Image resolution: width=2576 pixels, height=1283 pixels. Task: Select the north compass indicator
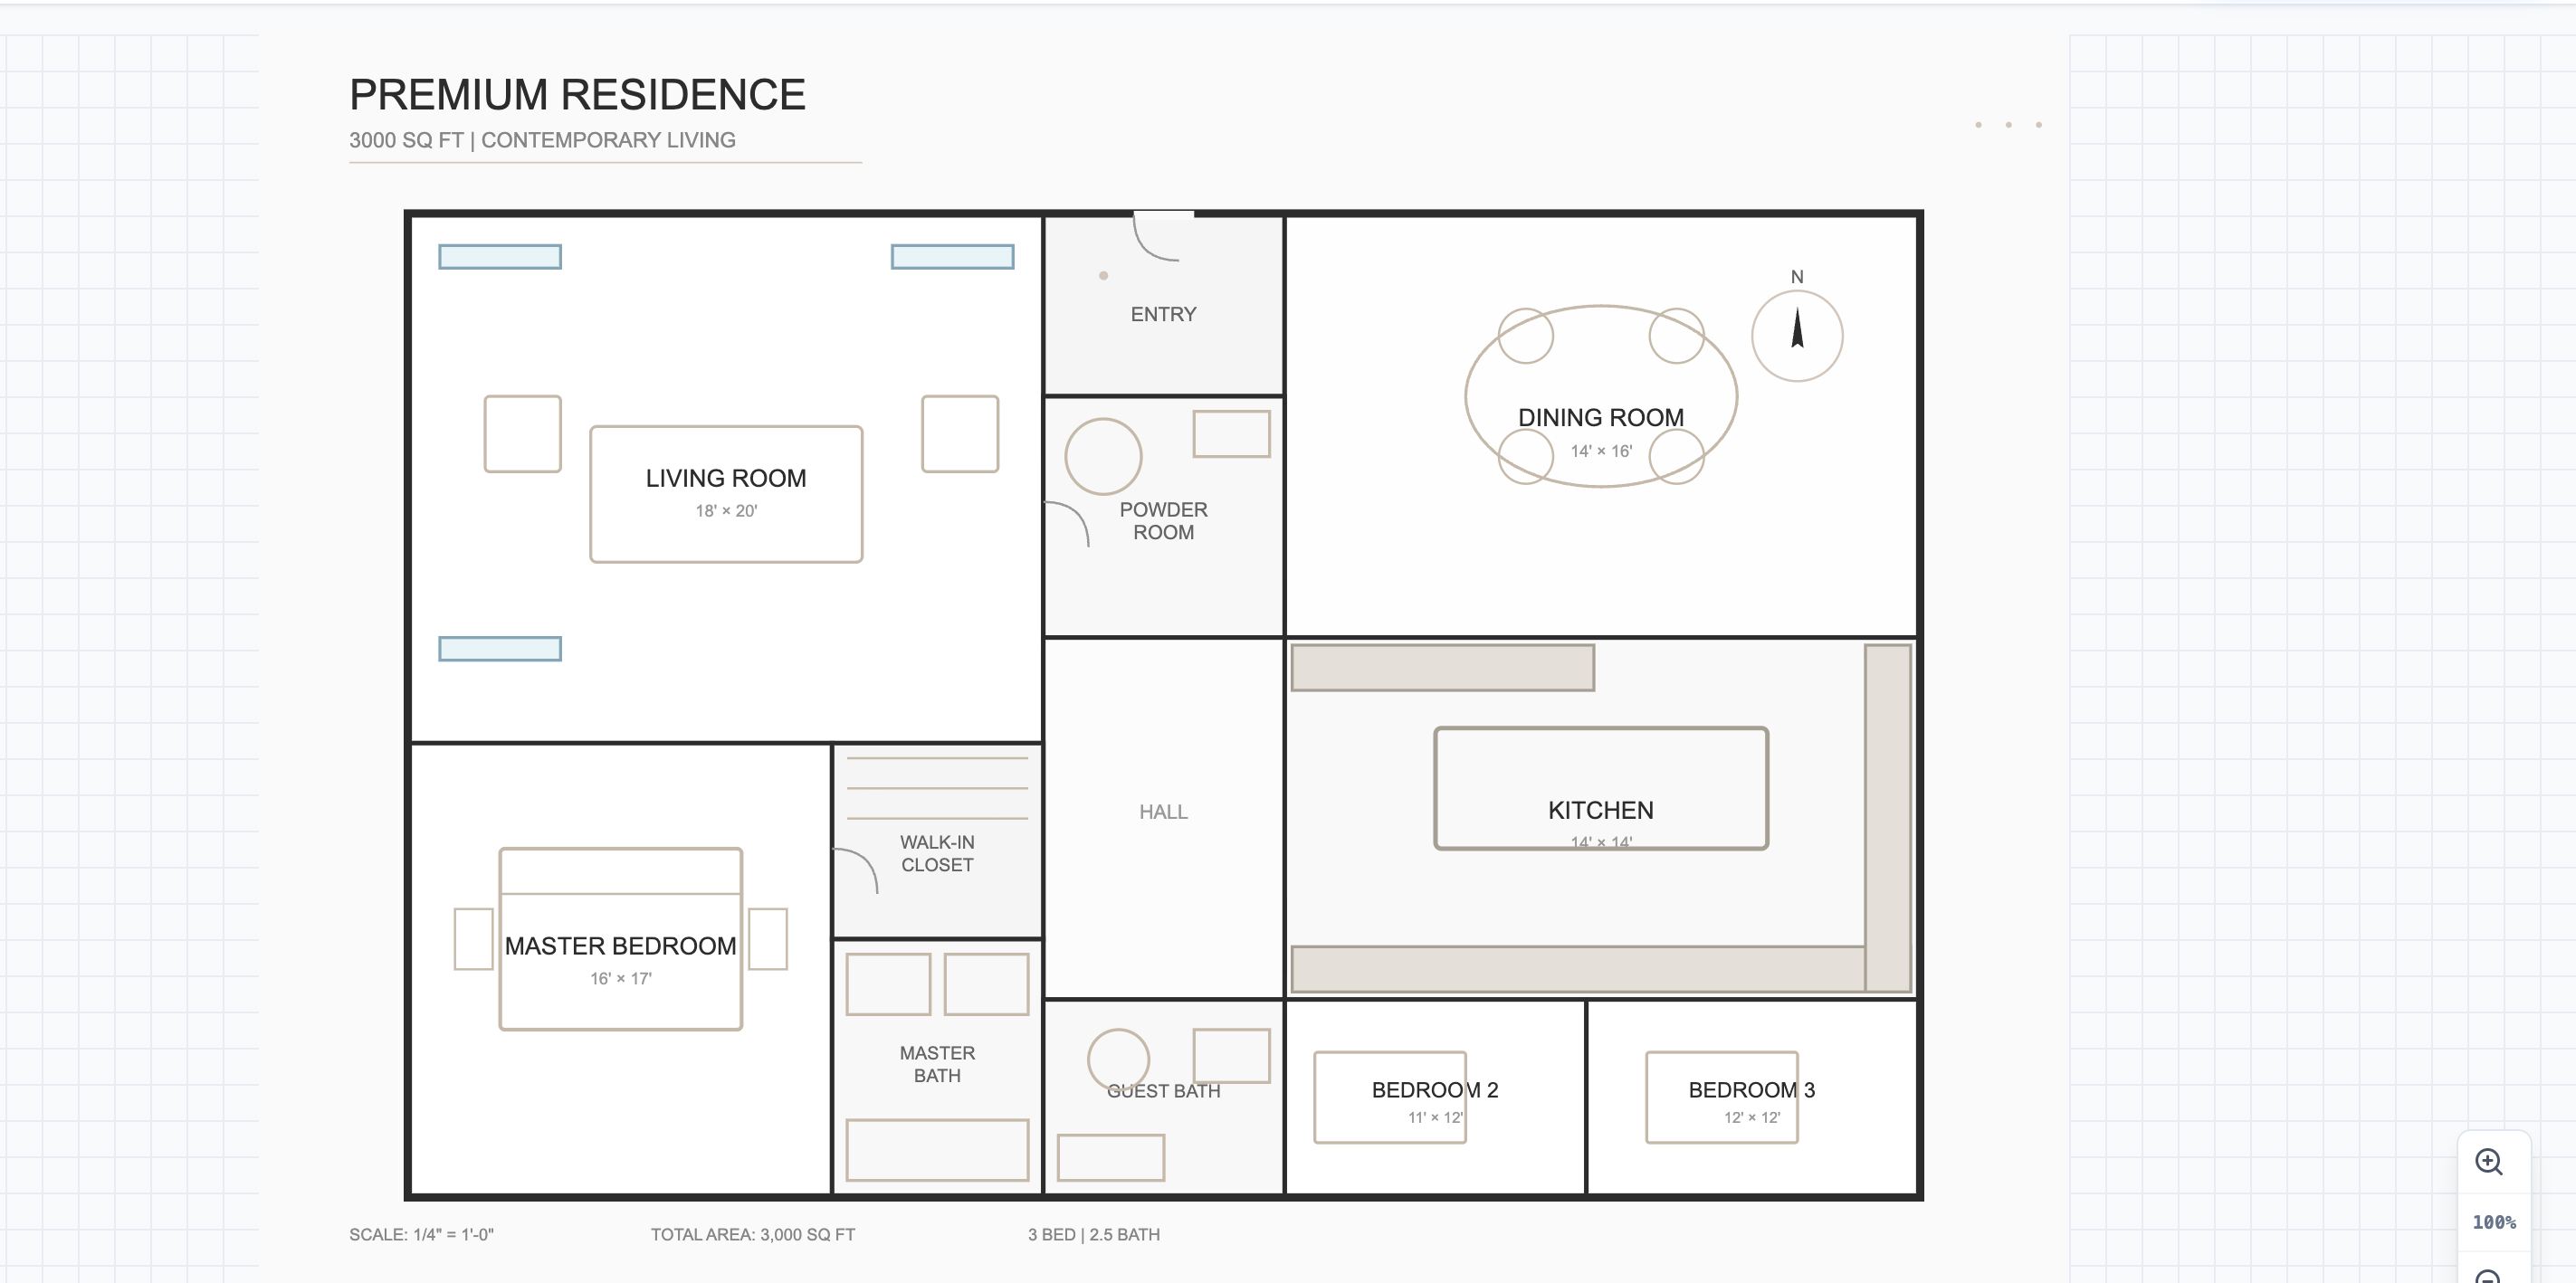click(x=1797, y=337)
